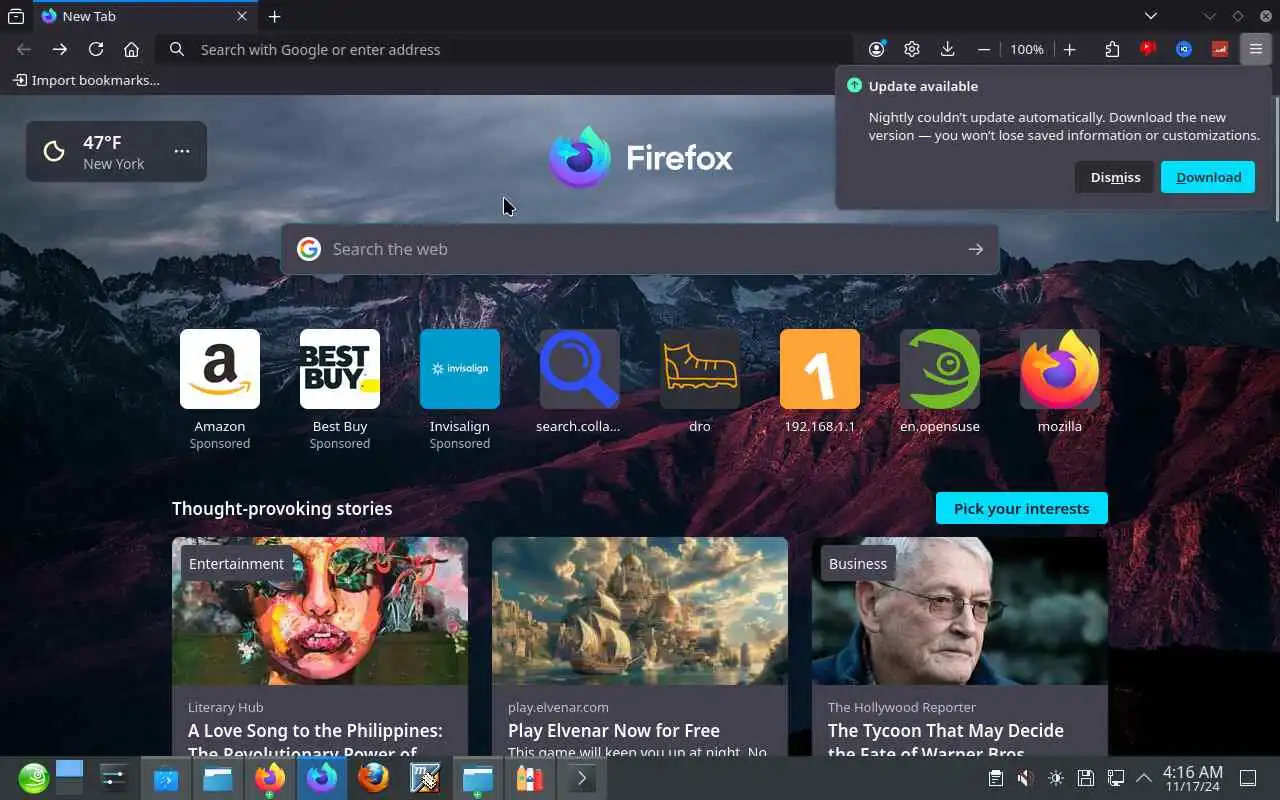
Task: Open the hamburger application menu
Action: [1256, 49]
